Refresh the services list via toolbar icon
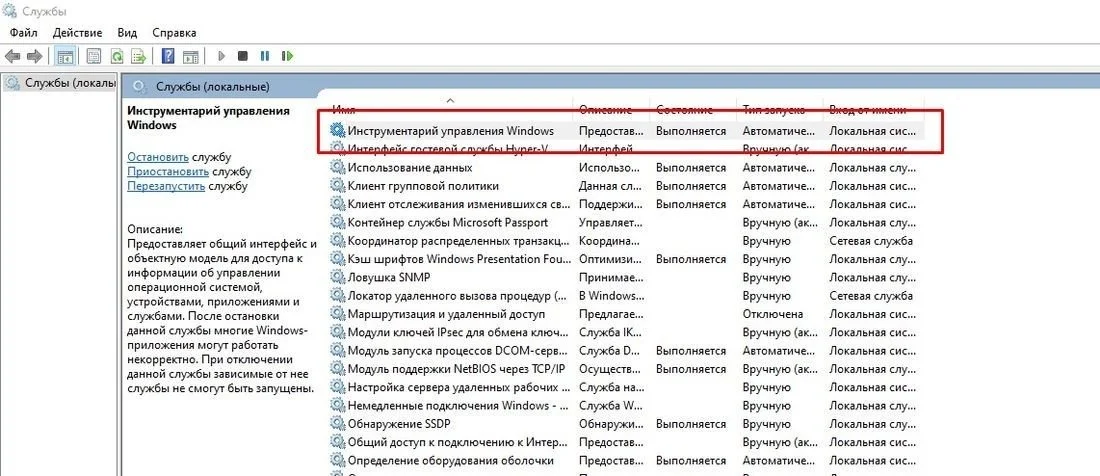1100x476 pixels. [x=117, y=56]
